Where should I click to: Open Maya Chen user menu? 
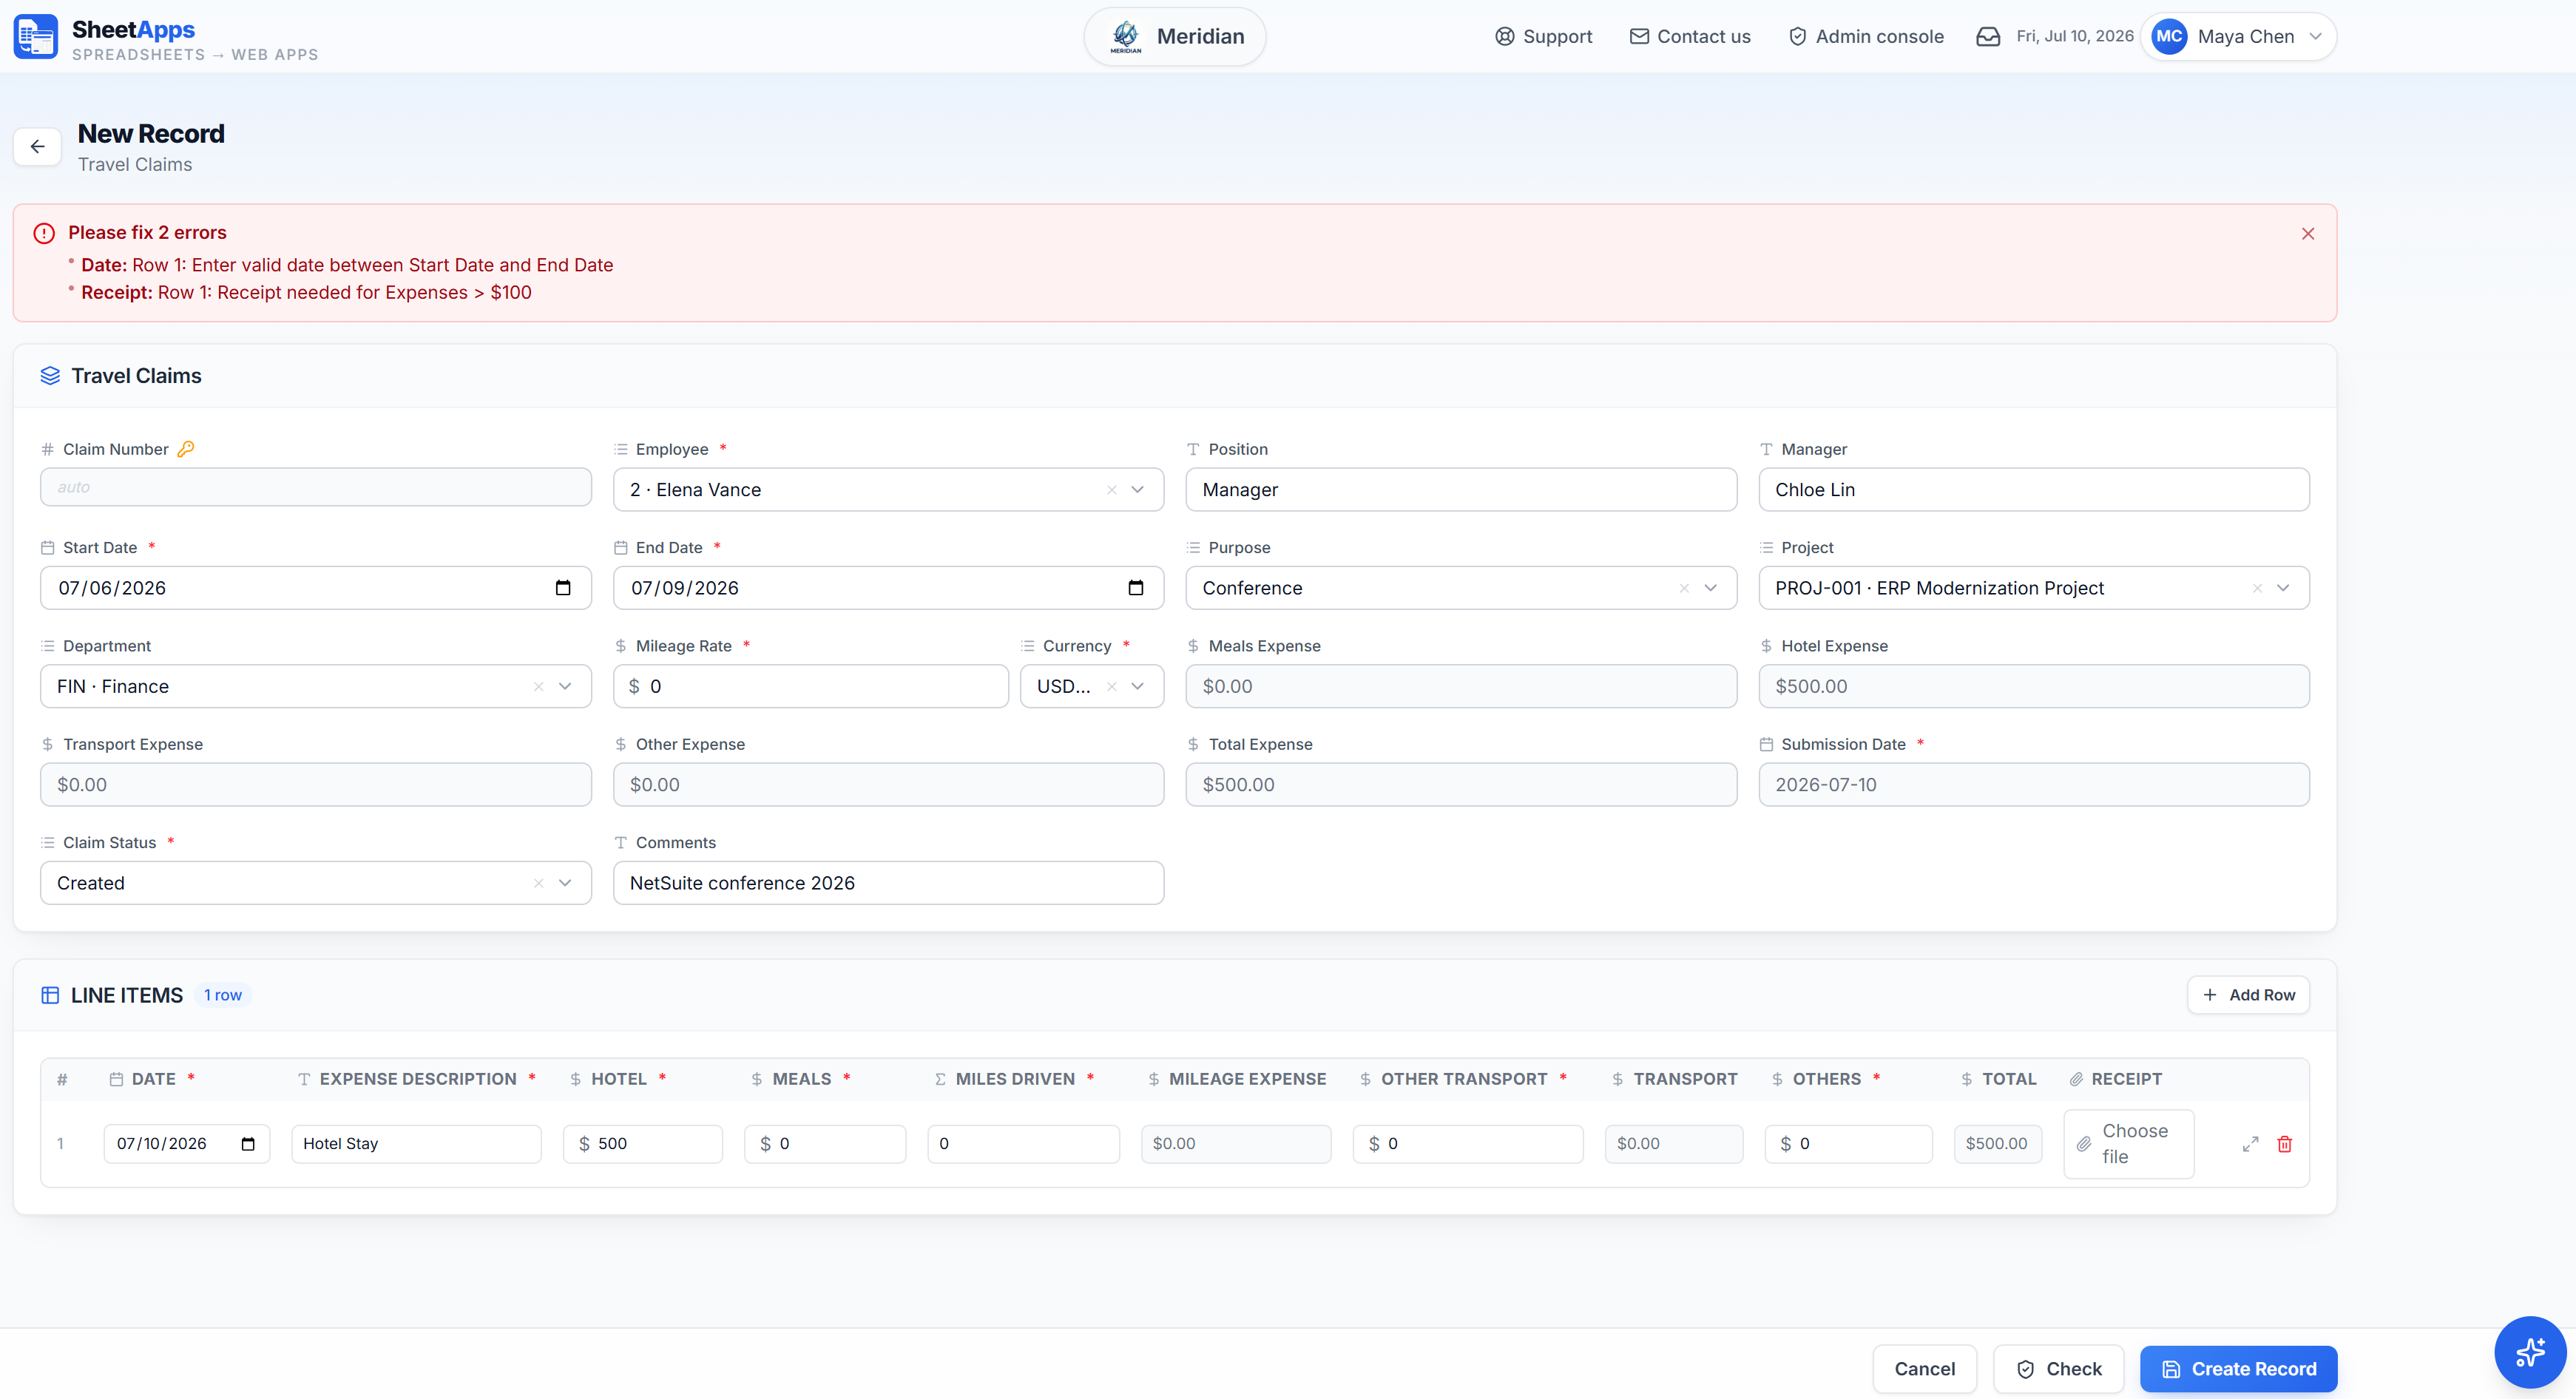[2238, 37]
